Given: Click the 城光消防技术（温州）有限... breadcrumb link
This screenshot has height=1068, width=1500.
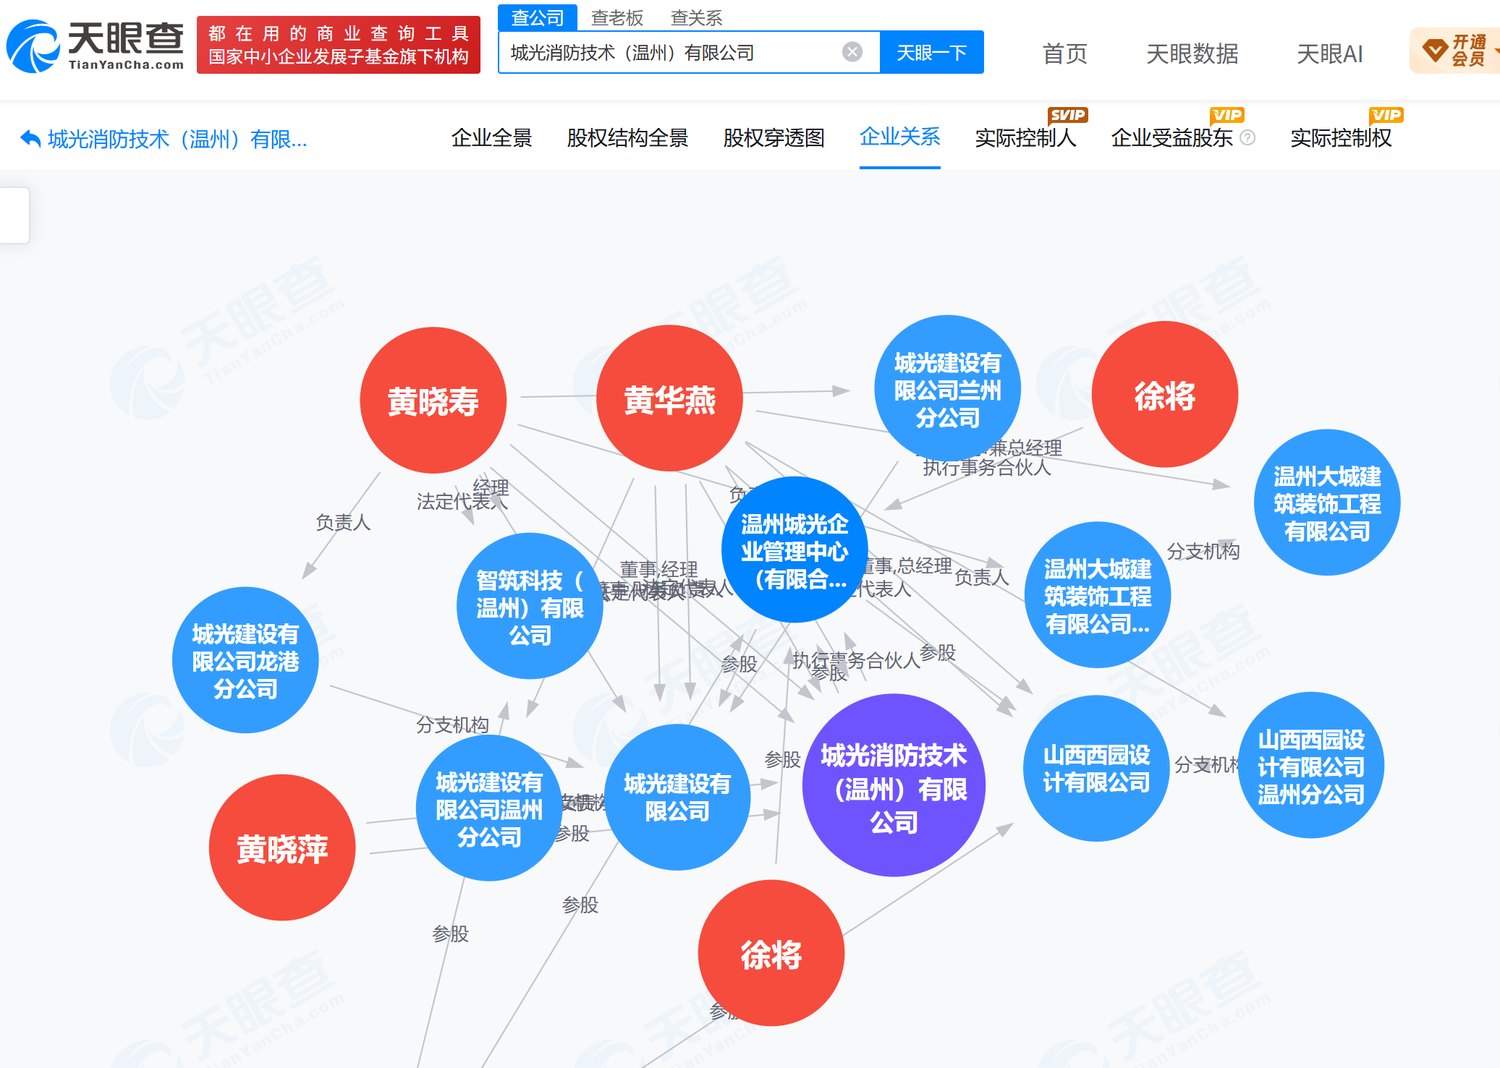Looking at the screenshot, I should (177, 139).
